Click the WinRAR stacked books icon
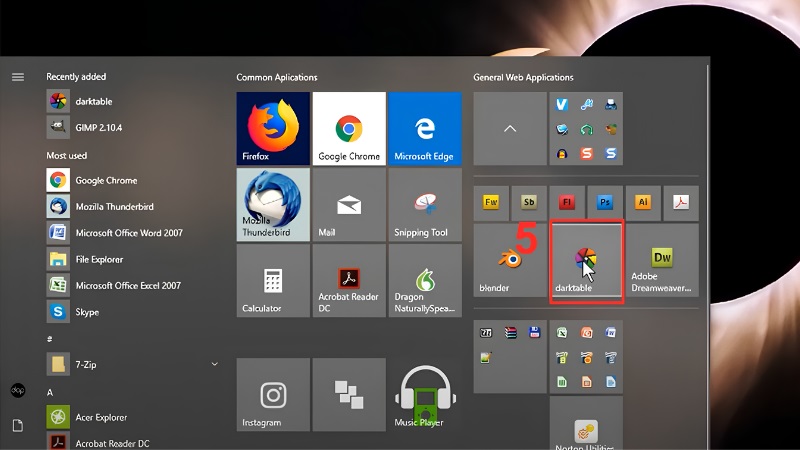The height and width of the screenshot is (450, 800). pyautogui.click(x=510, y=333)
